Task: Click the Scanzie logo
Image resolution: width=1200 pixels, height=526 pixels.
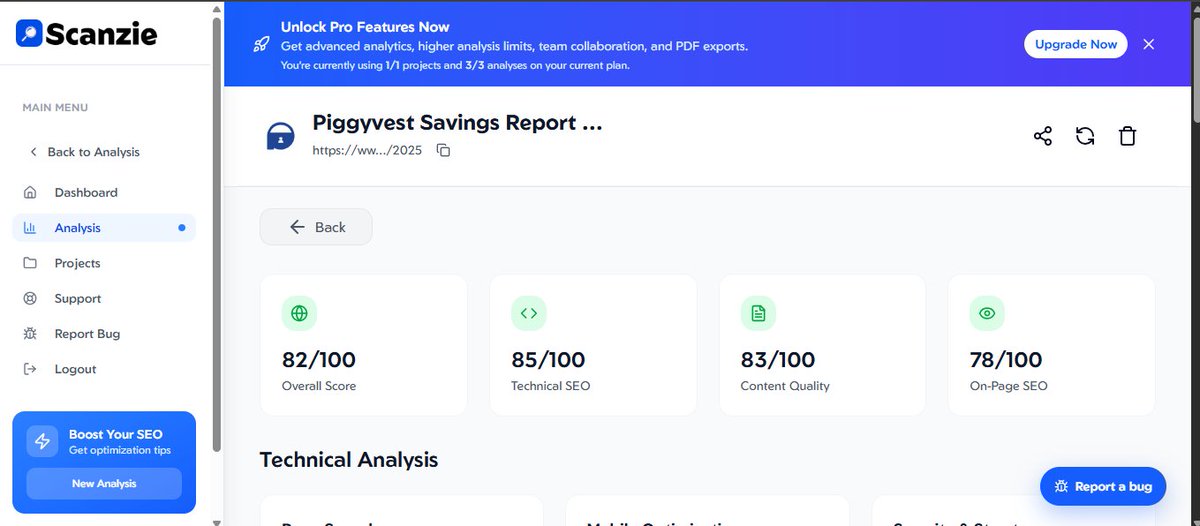Action: tap(87, 33)
